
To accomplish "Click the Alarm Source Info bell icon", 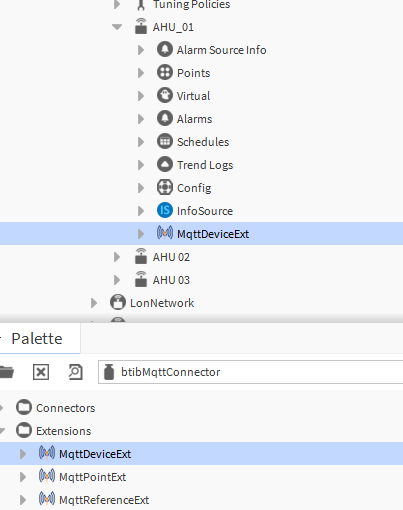I will pyautogui.click(x=165, y=50).
